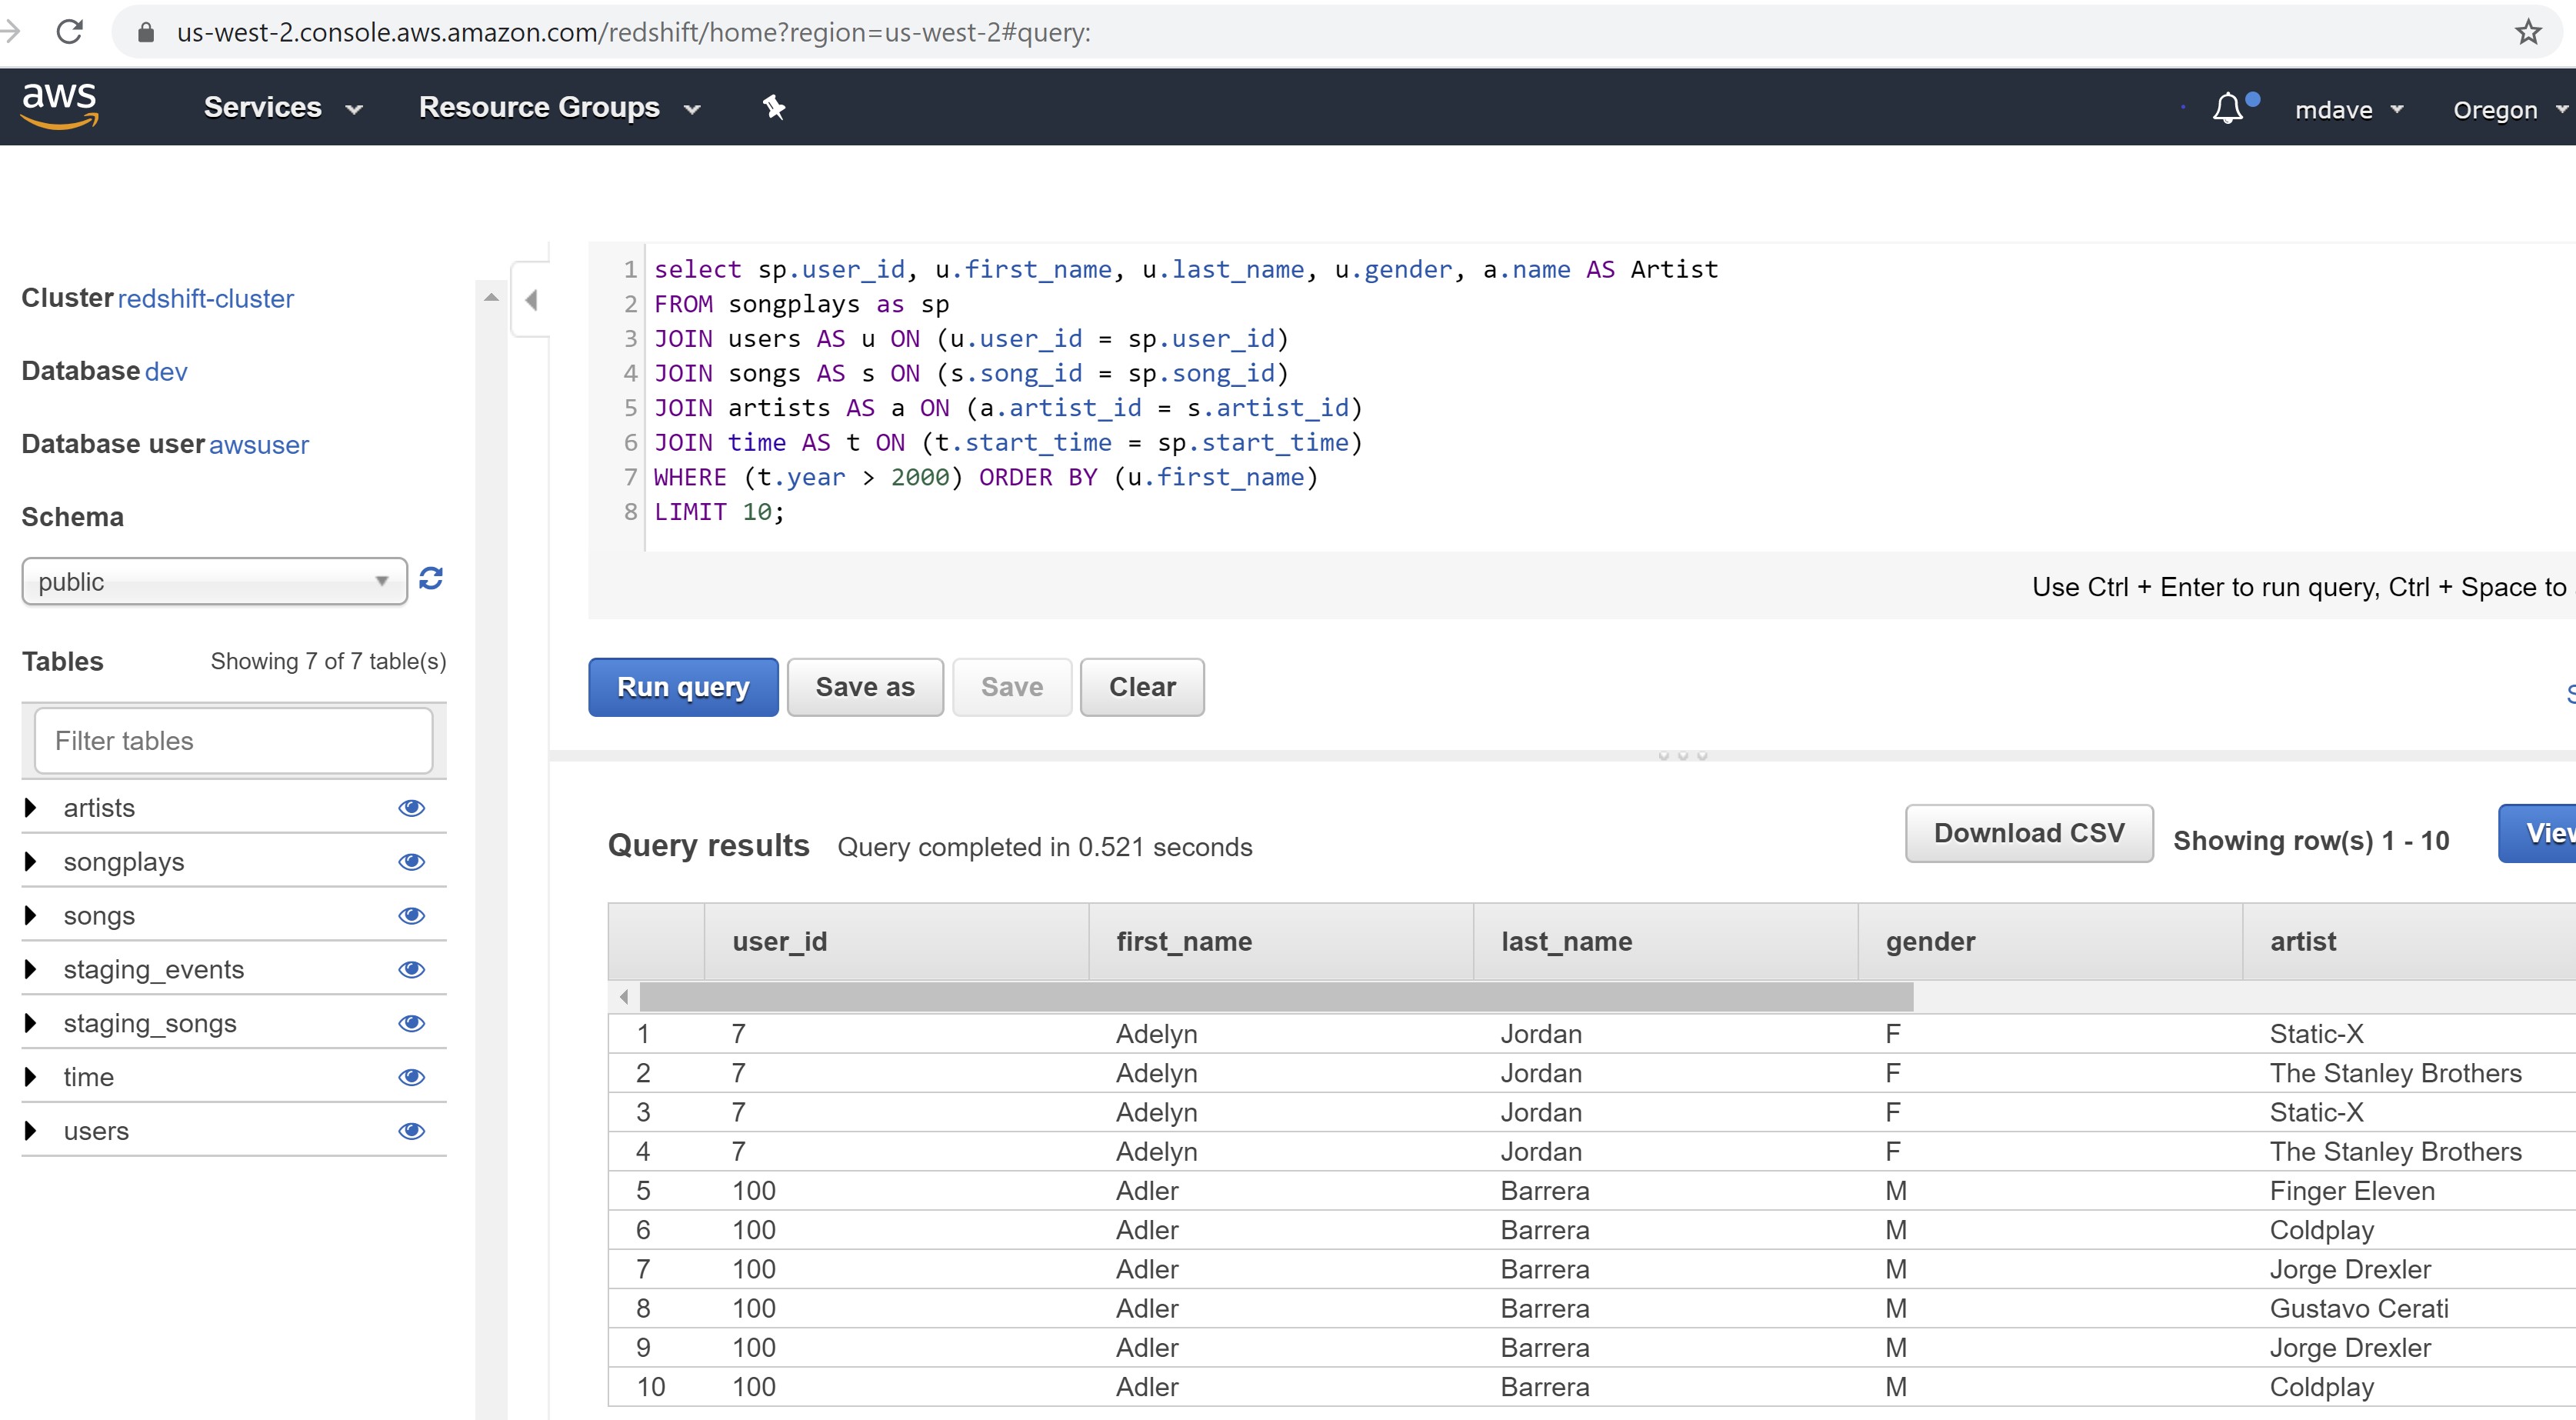Select 'Static-X' cell in row 1
Image resolution: width=2576 pixels, height=1420 pixels.
click(2316, 1034)
